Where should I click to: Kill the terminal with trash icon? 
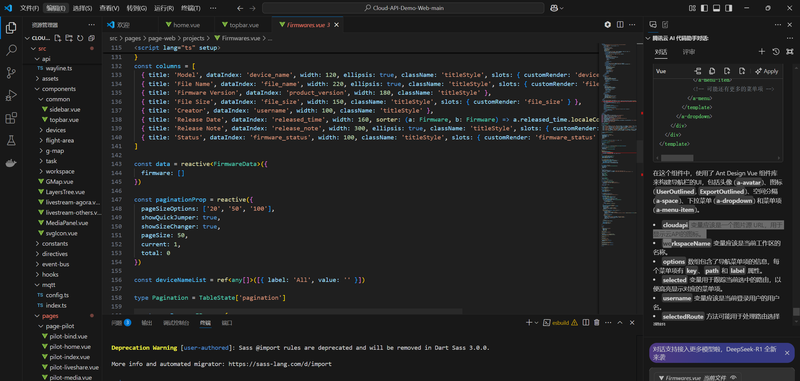596,322
